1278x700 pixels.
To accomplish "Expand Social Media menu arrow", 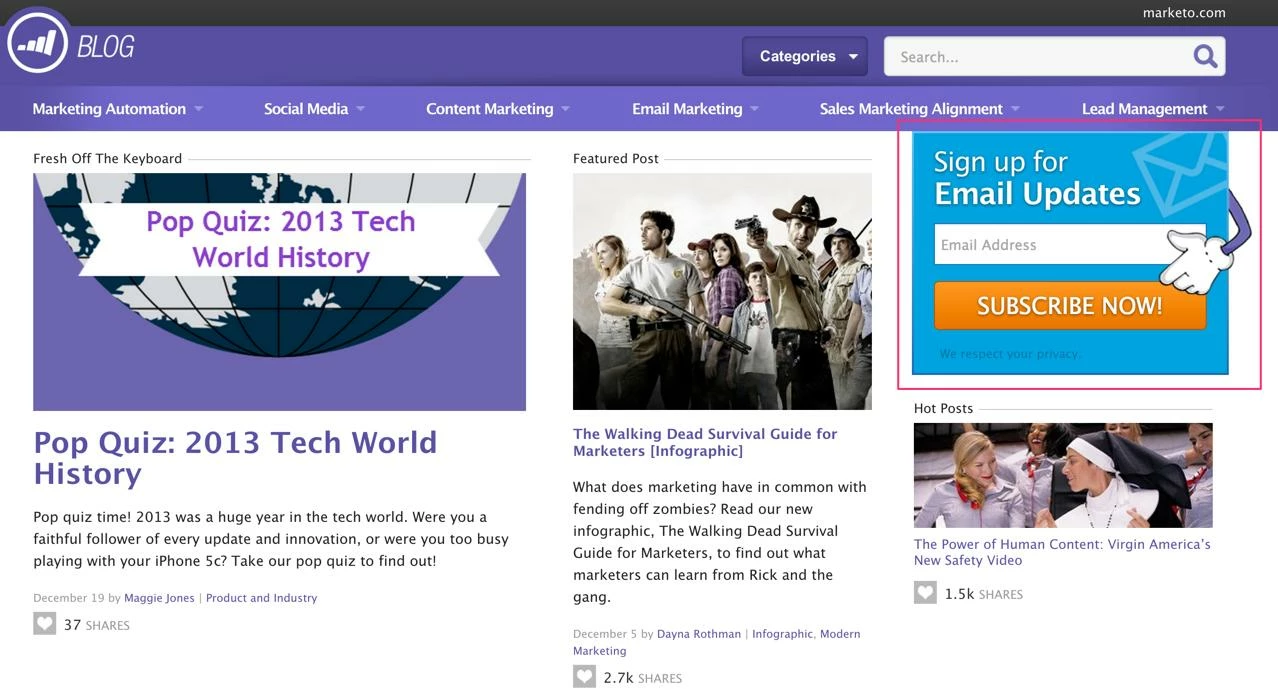I will coord(360,108).
